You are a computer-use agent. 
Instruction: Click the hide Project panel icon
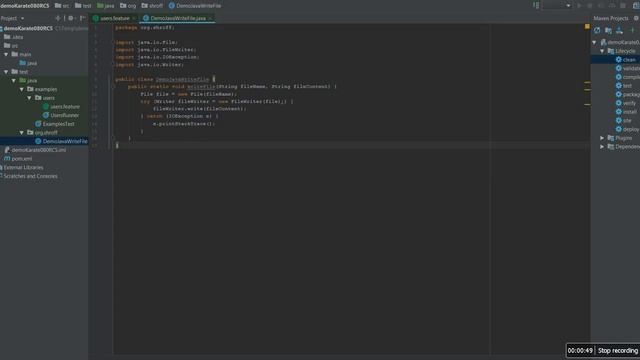pyautogui.click(x=83, y=18)
